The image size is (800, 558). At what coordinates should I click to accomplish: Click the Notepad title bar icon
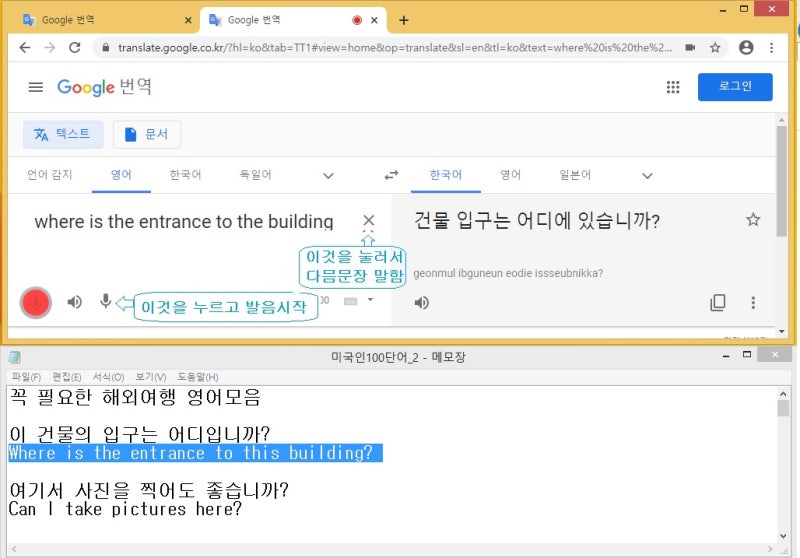(x=14, y=357)
